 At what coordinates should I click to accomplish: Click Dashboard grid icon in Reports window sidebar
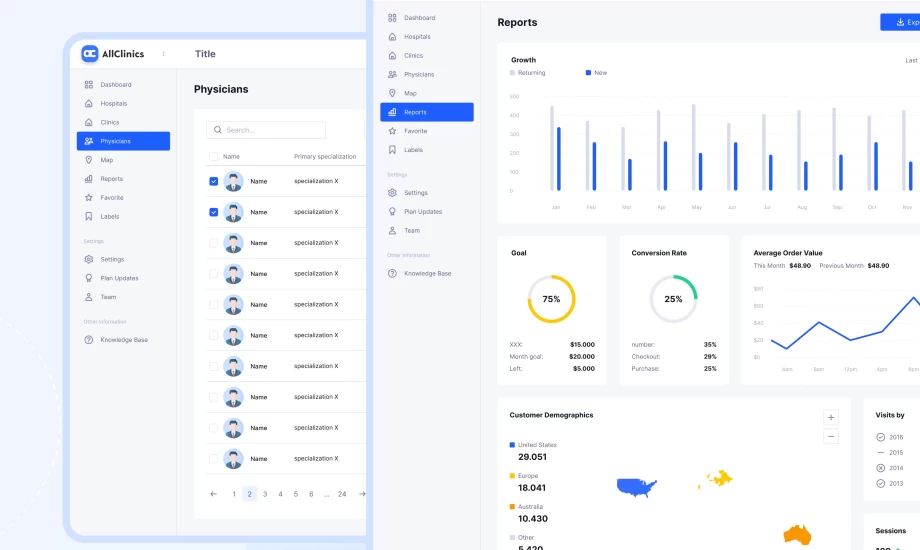click(x=393, y=18)
